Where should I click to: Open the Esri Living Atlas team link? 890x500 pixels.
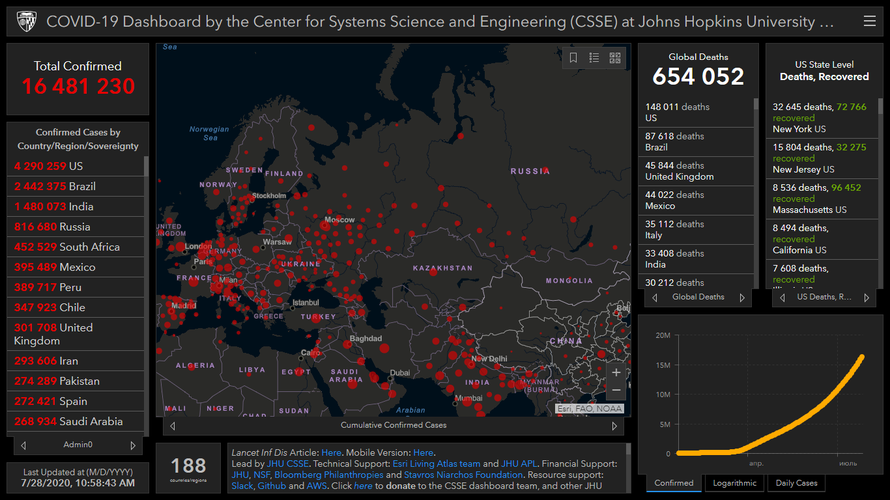tap(439, 463)
